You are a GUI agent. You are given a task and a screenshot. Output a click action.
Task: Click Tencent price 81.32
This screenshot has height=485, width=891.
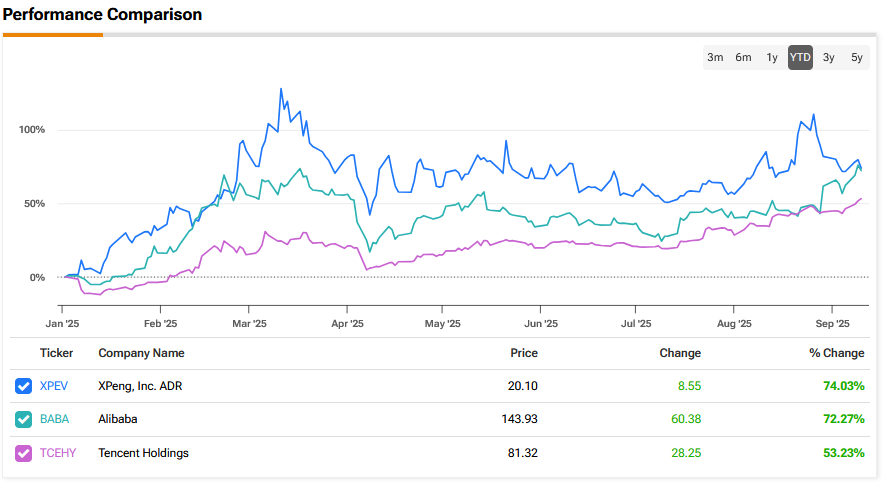point(523,453)
